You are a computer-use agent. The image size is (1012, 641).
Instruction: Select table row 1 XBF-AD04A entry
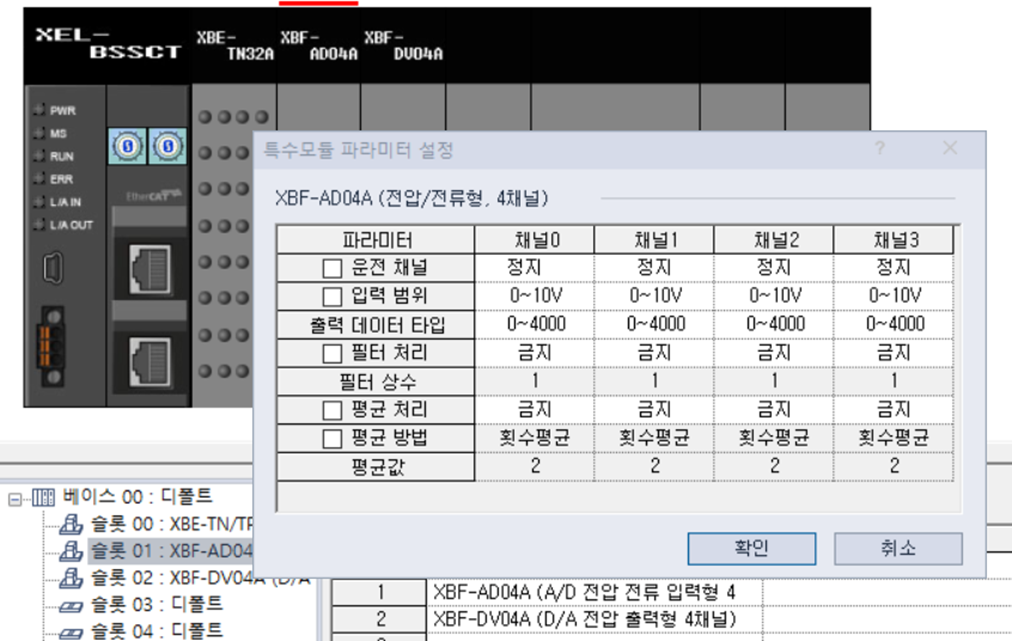(x=594, y=592)
